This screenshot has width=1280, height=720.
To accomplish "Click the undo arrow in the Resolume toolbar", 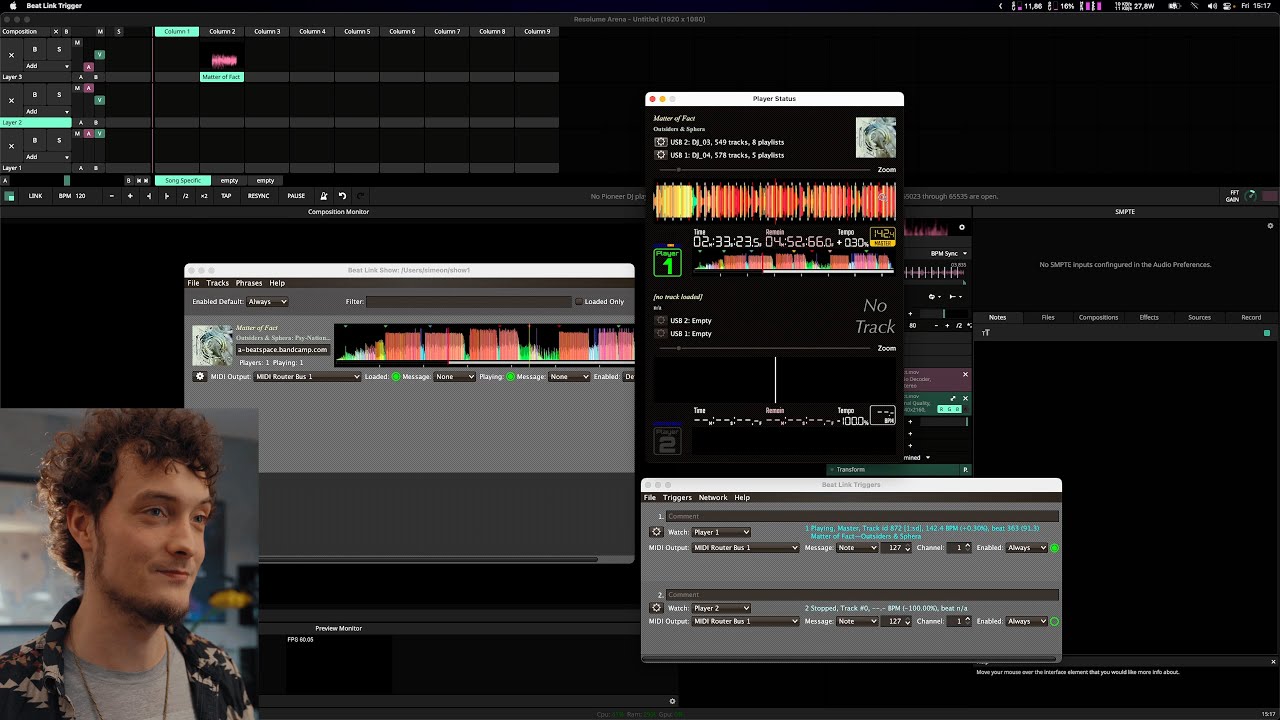I will tap(342, 196).
